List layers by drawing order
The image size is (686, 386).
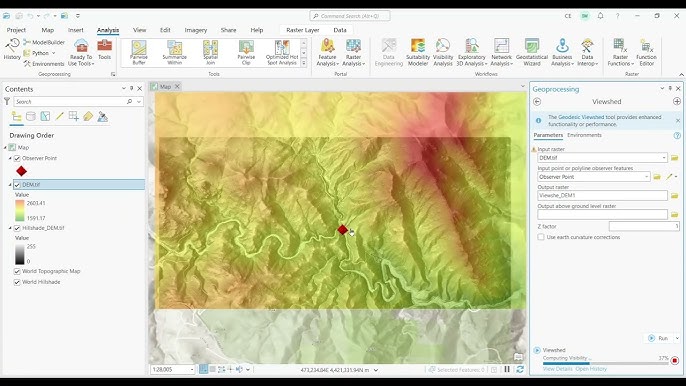click(17, 116)
